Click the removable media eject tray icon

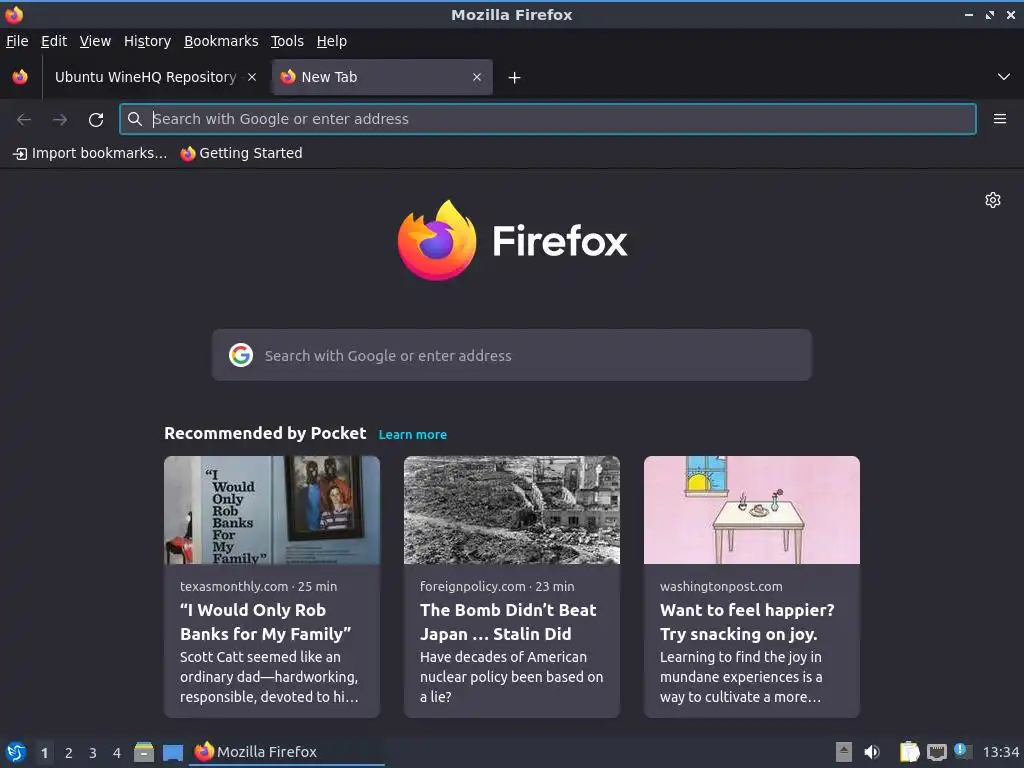[x=844, y=752]
